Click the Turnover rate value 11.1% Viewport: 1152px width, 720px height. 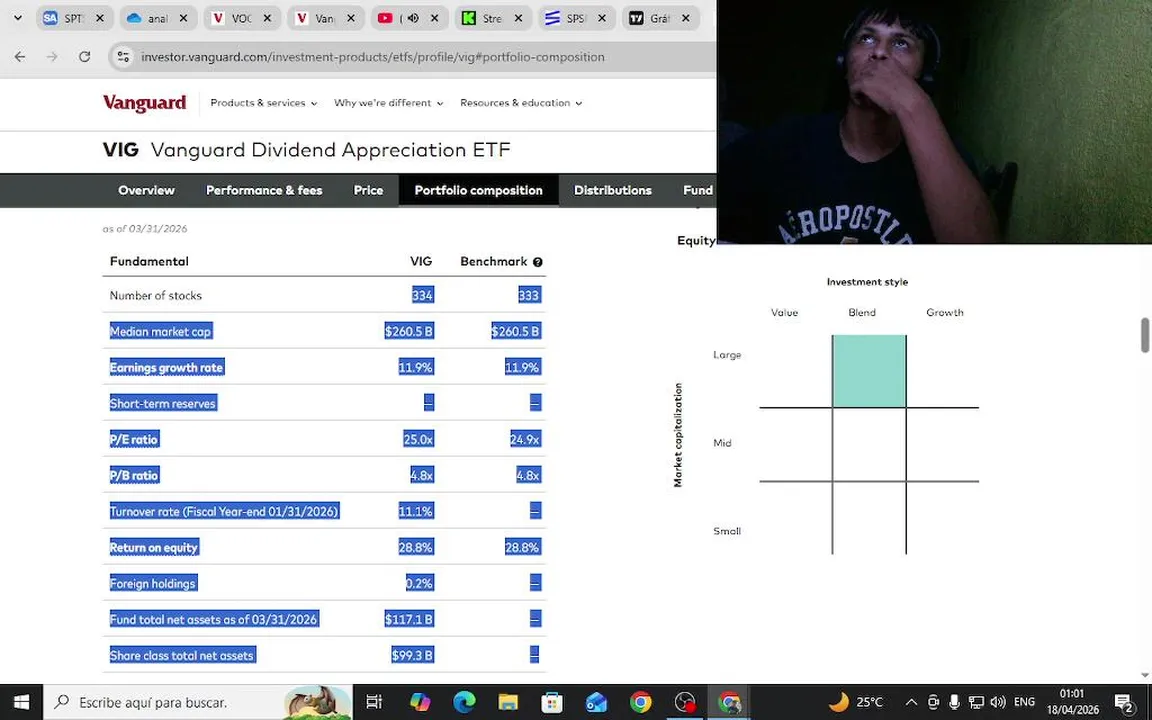(416, 511)
